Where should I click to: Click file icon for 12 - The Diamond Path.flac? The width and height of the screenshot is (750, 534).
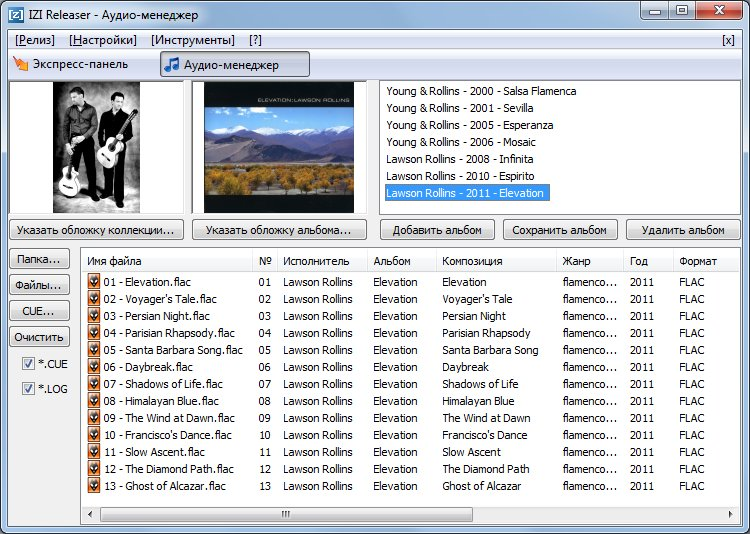94,468
